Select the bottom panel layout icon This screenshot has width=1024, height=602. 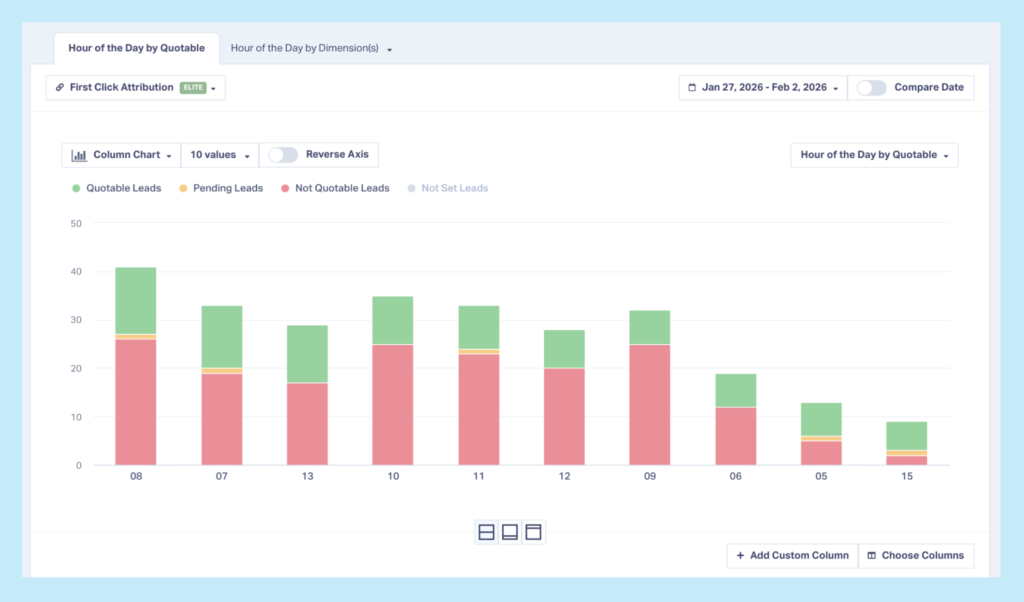pyautogui.click(x=510, y=532)
